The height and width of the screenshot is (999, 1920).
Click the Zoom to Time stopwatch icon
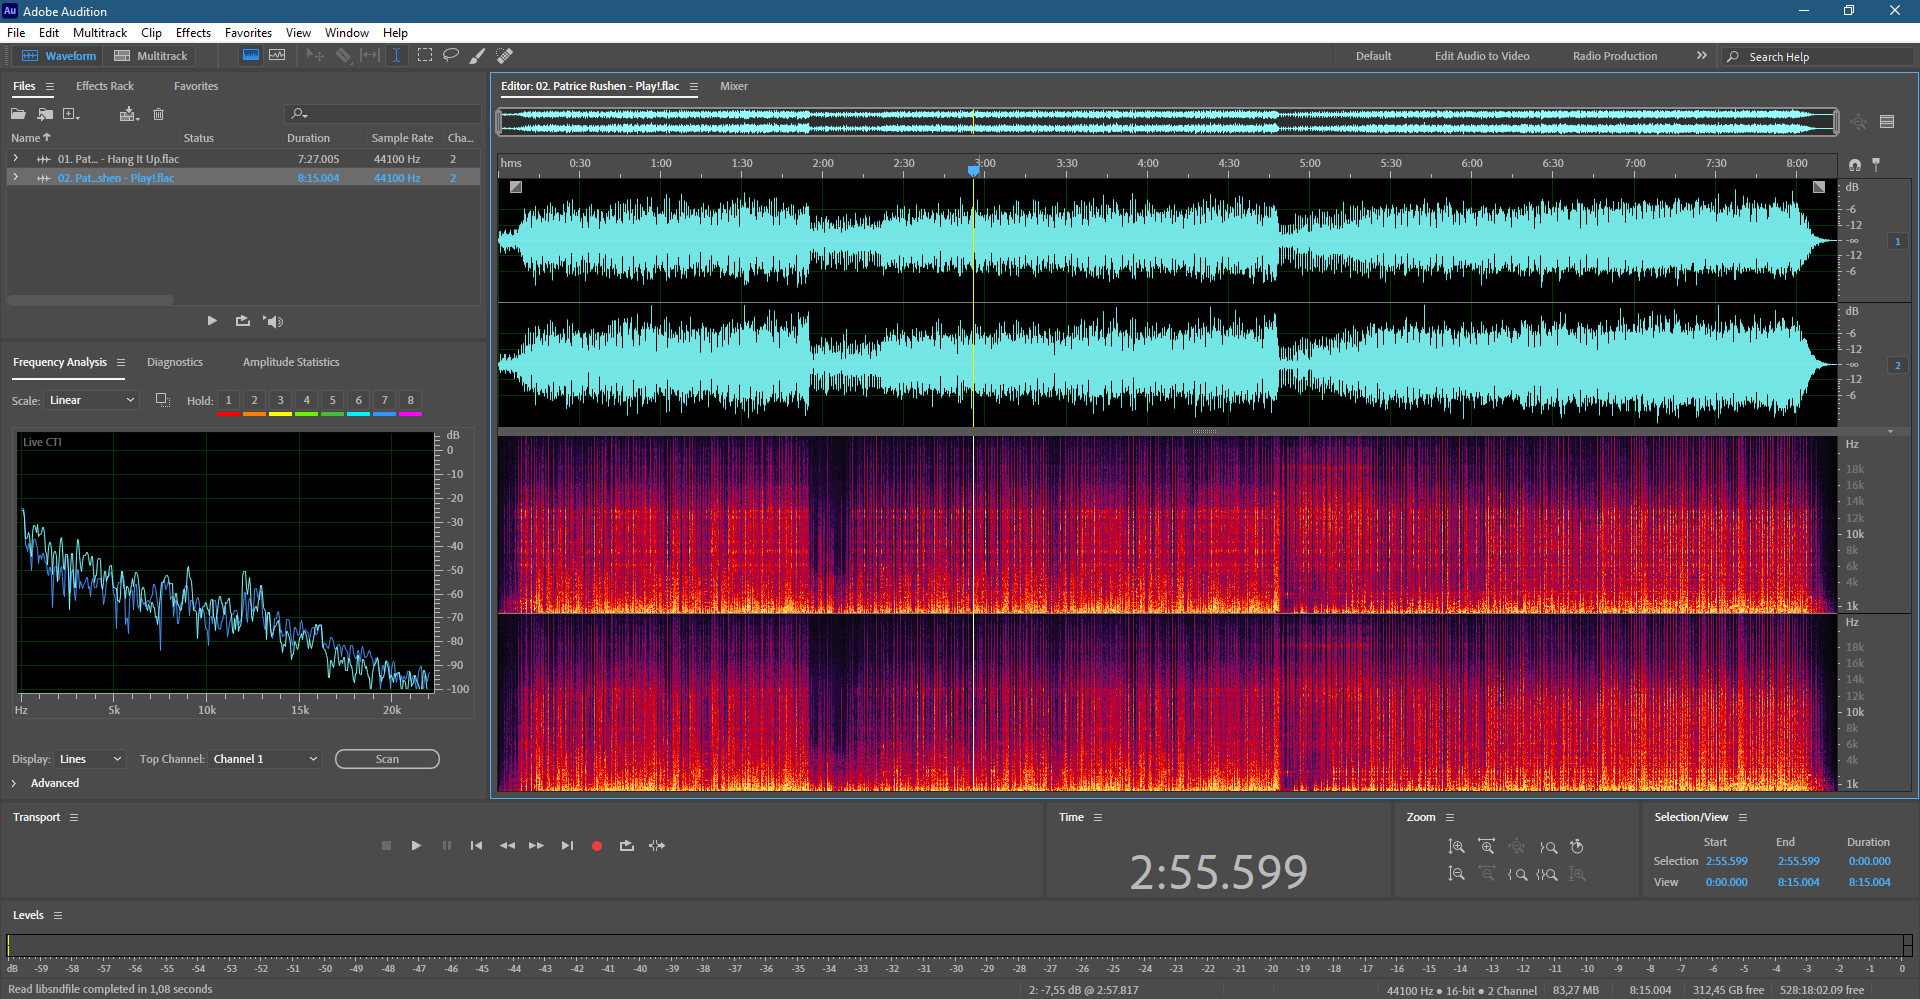[1577, 847]
